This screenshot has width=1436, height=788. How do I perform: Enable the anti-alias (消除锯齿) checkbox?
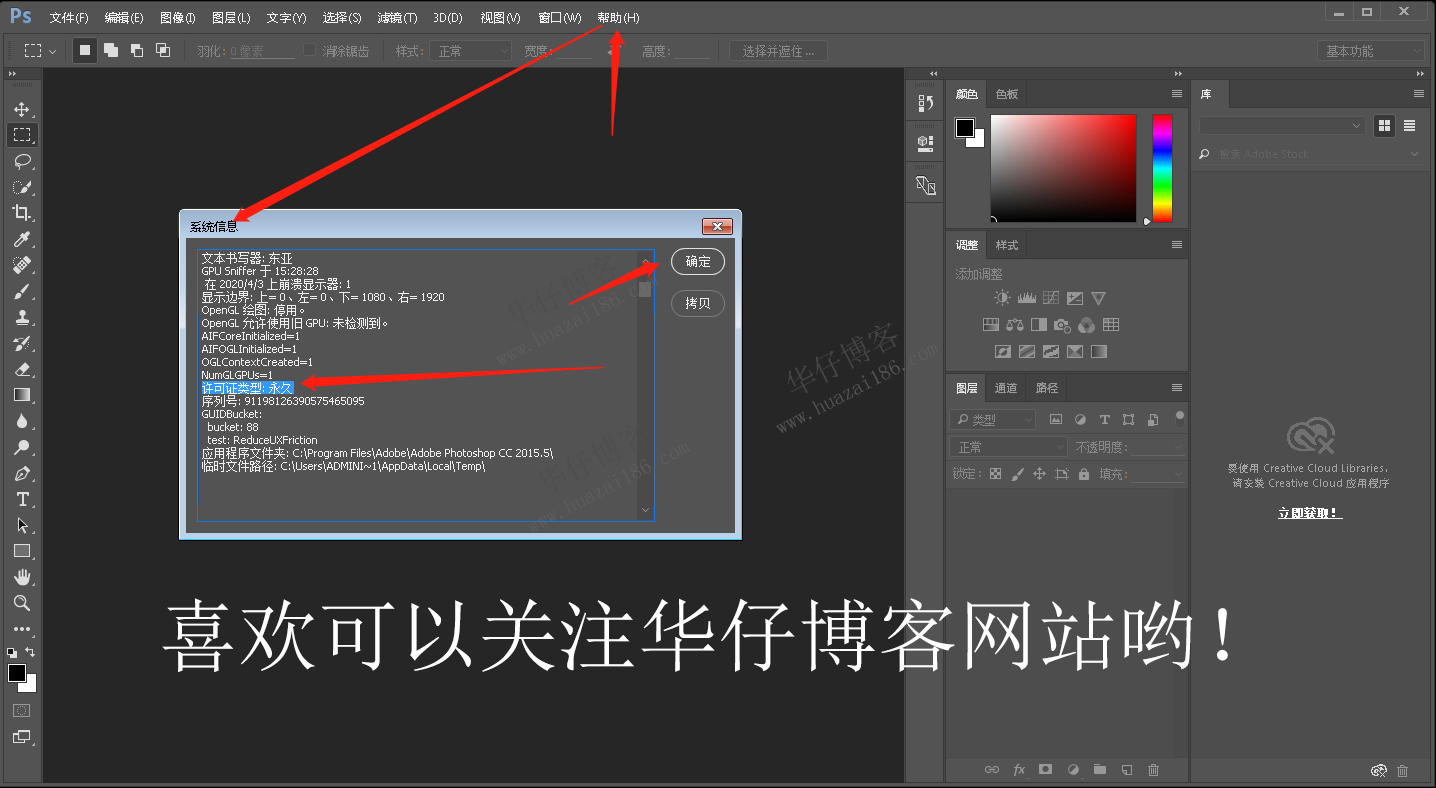tap(309, 50)
